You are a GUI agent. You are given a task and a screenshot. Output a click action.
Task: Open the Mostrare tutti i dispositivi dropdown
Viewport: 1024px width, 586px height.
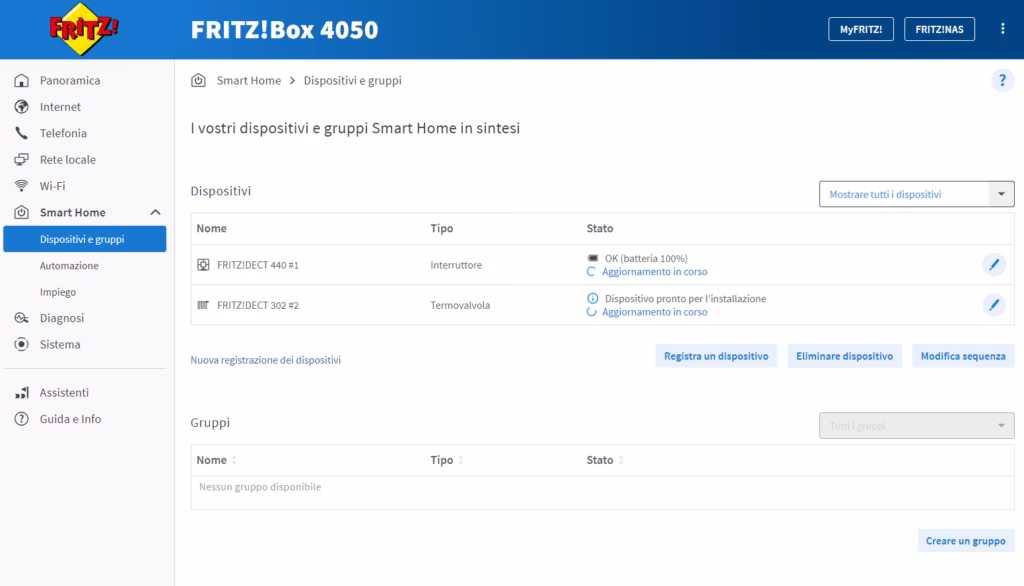[x=916, y=194]
